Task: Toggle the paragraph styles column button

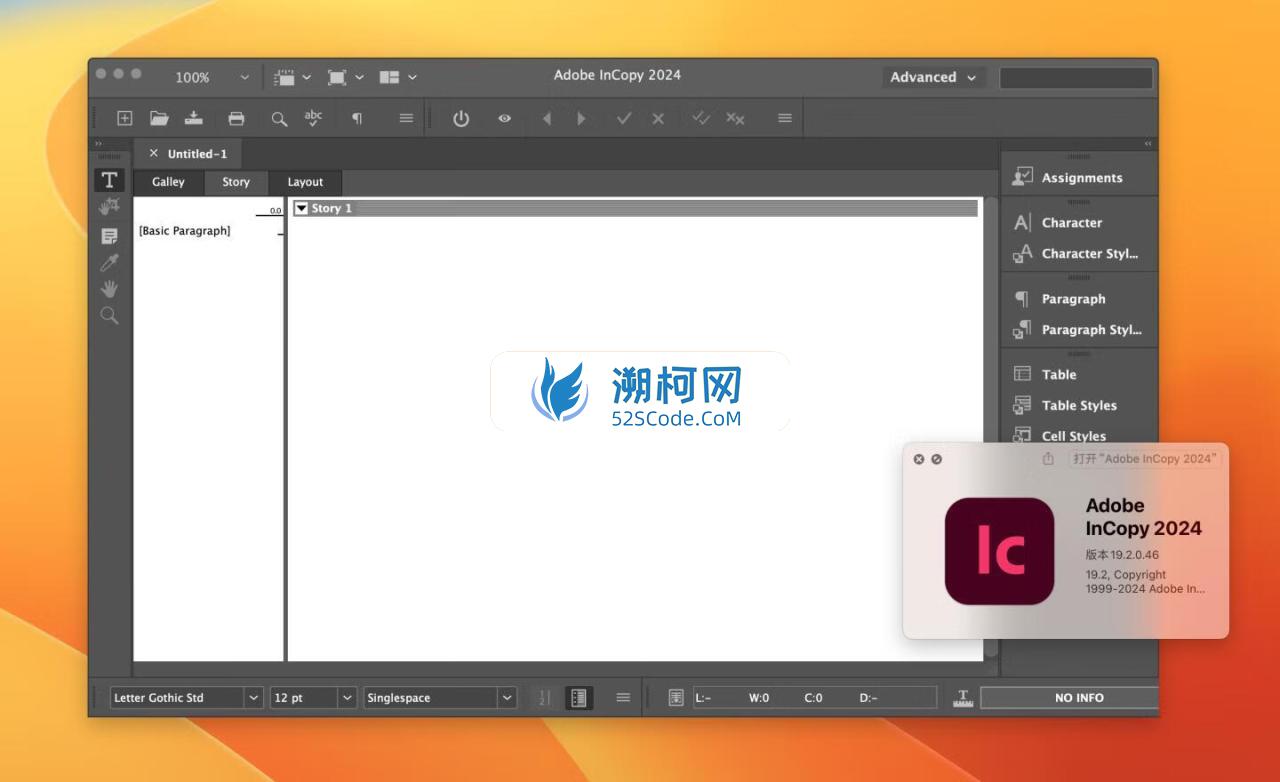Action: pos(578,698)
